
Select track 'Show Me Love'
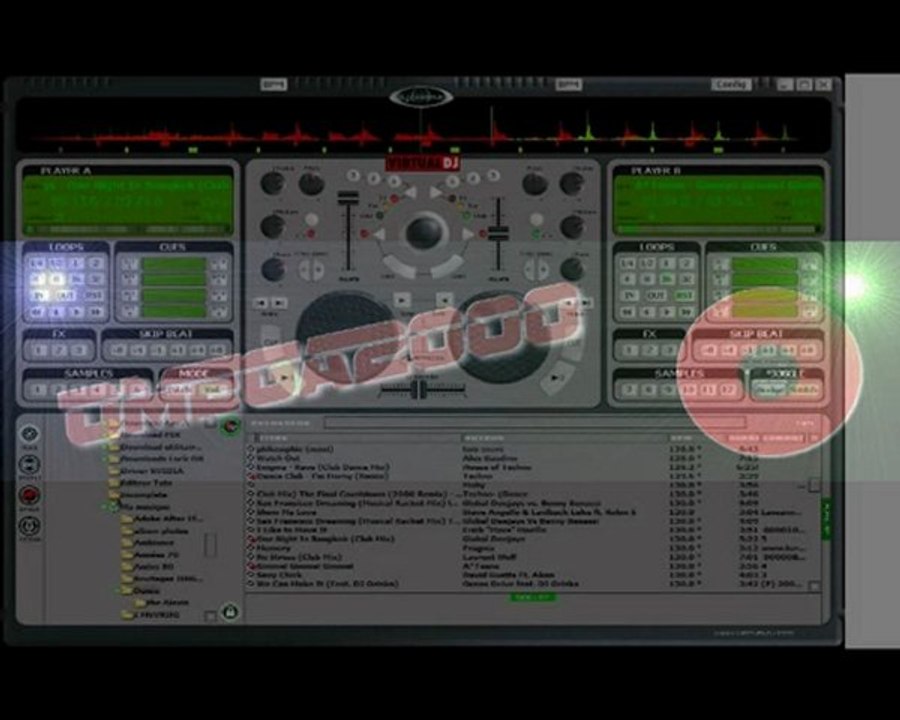286,512
